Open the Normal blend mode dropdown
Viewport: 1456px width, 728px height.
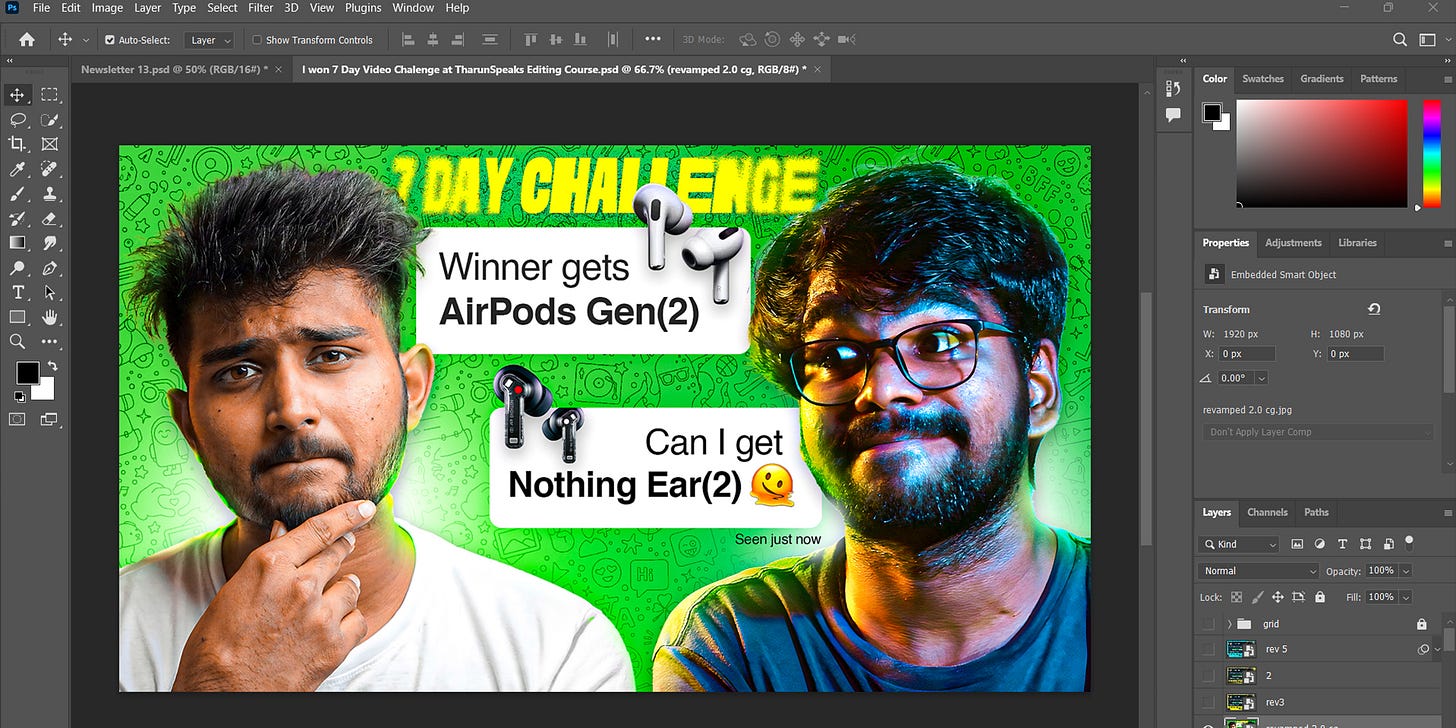(x=1259, y=571)
